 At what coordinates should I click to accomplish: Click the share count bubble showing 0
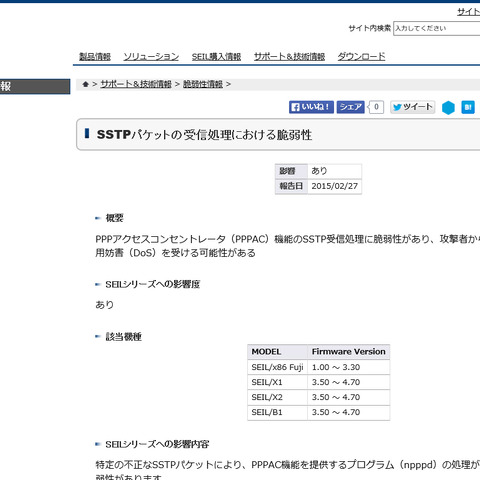[x=376, y=107]
